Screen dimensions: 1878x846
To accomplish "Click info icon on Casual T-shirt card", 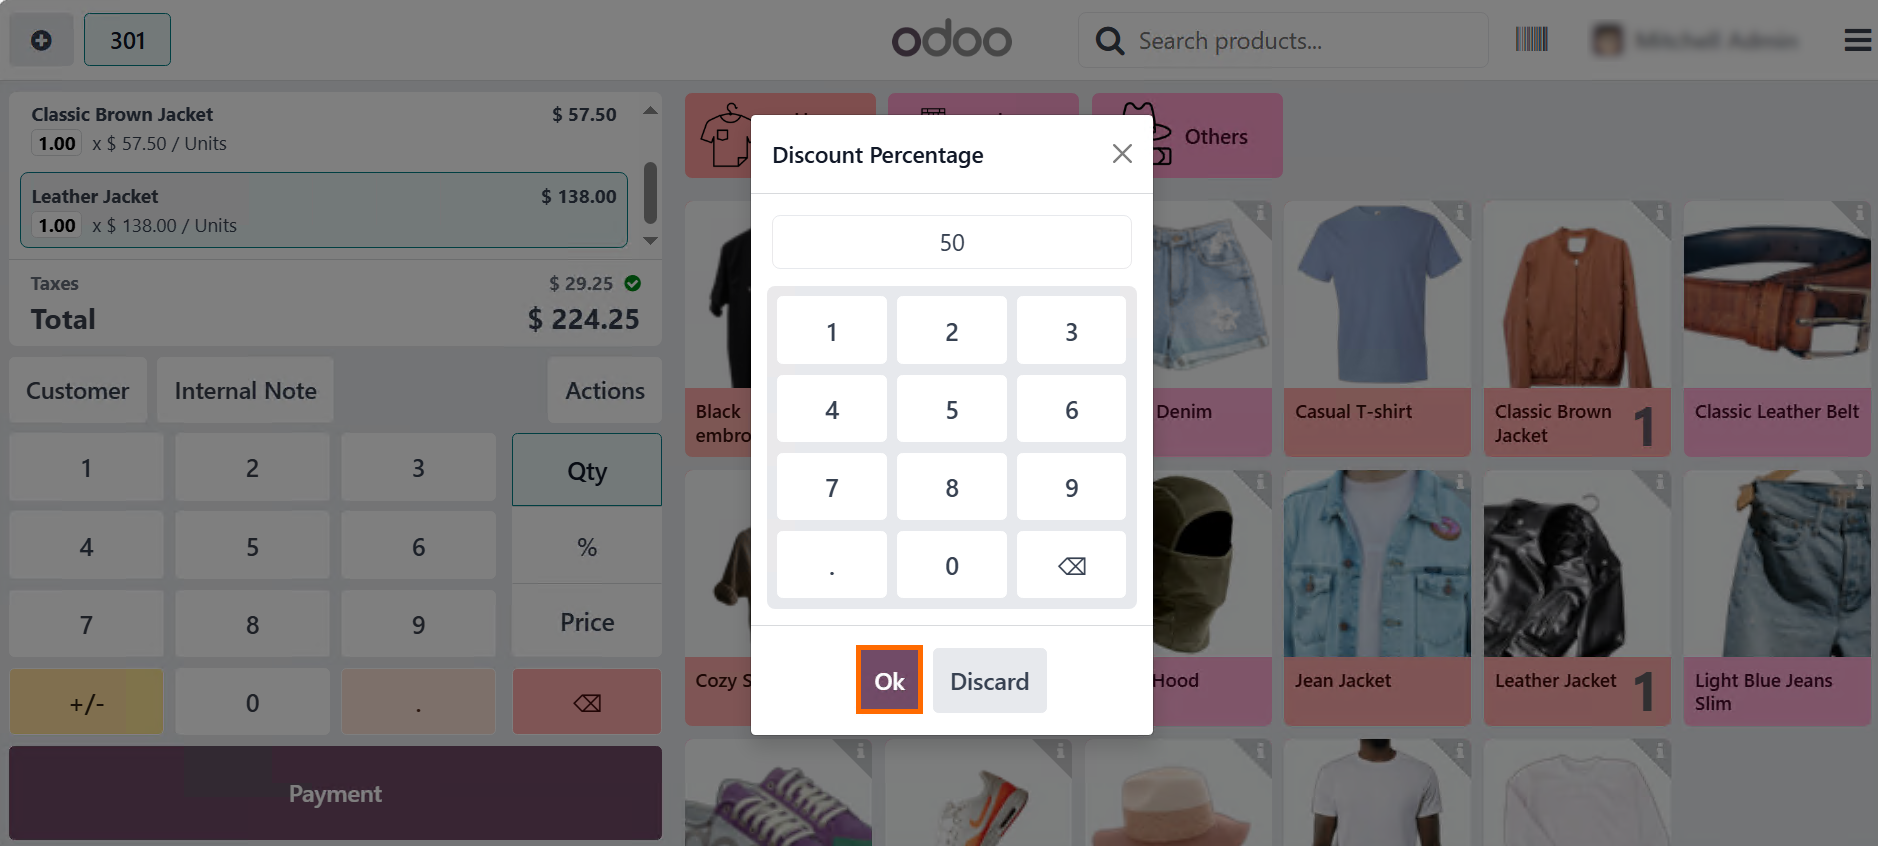I will tap(1459, 213).
